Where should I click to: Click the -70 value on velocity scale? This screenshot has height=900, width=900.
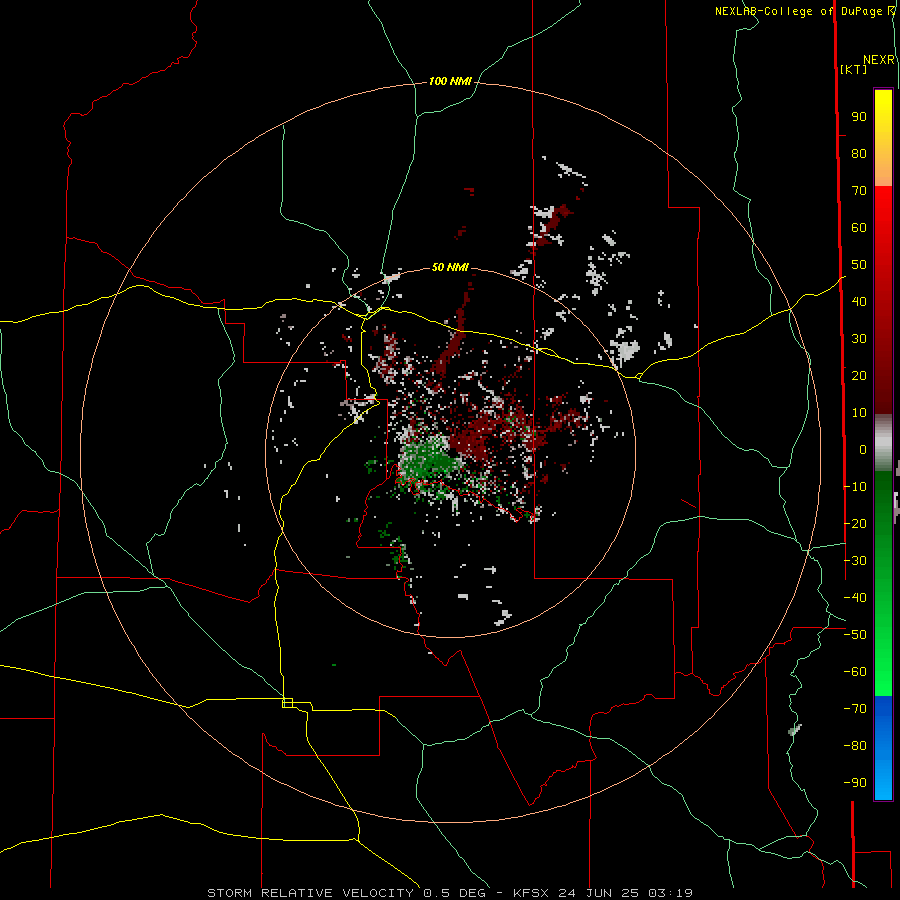tap(855, 709)
